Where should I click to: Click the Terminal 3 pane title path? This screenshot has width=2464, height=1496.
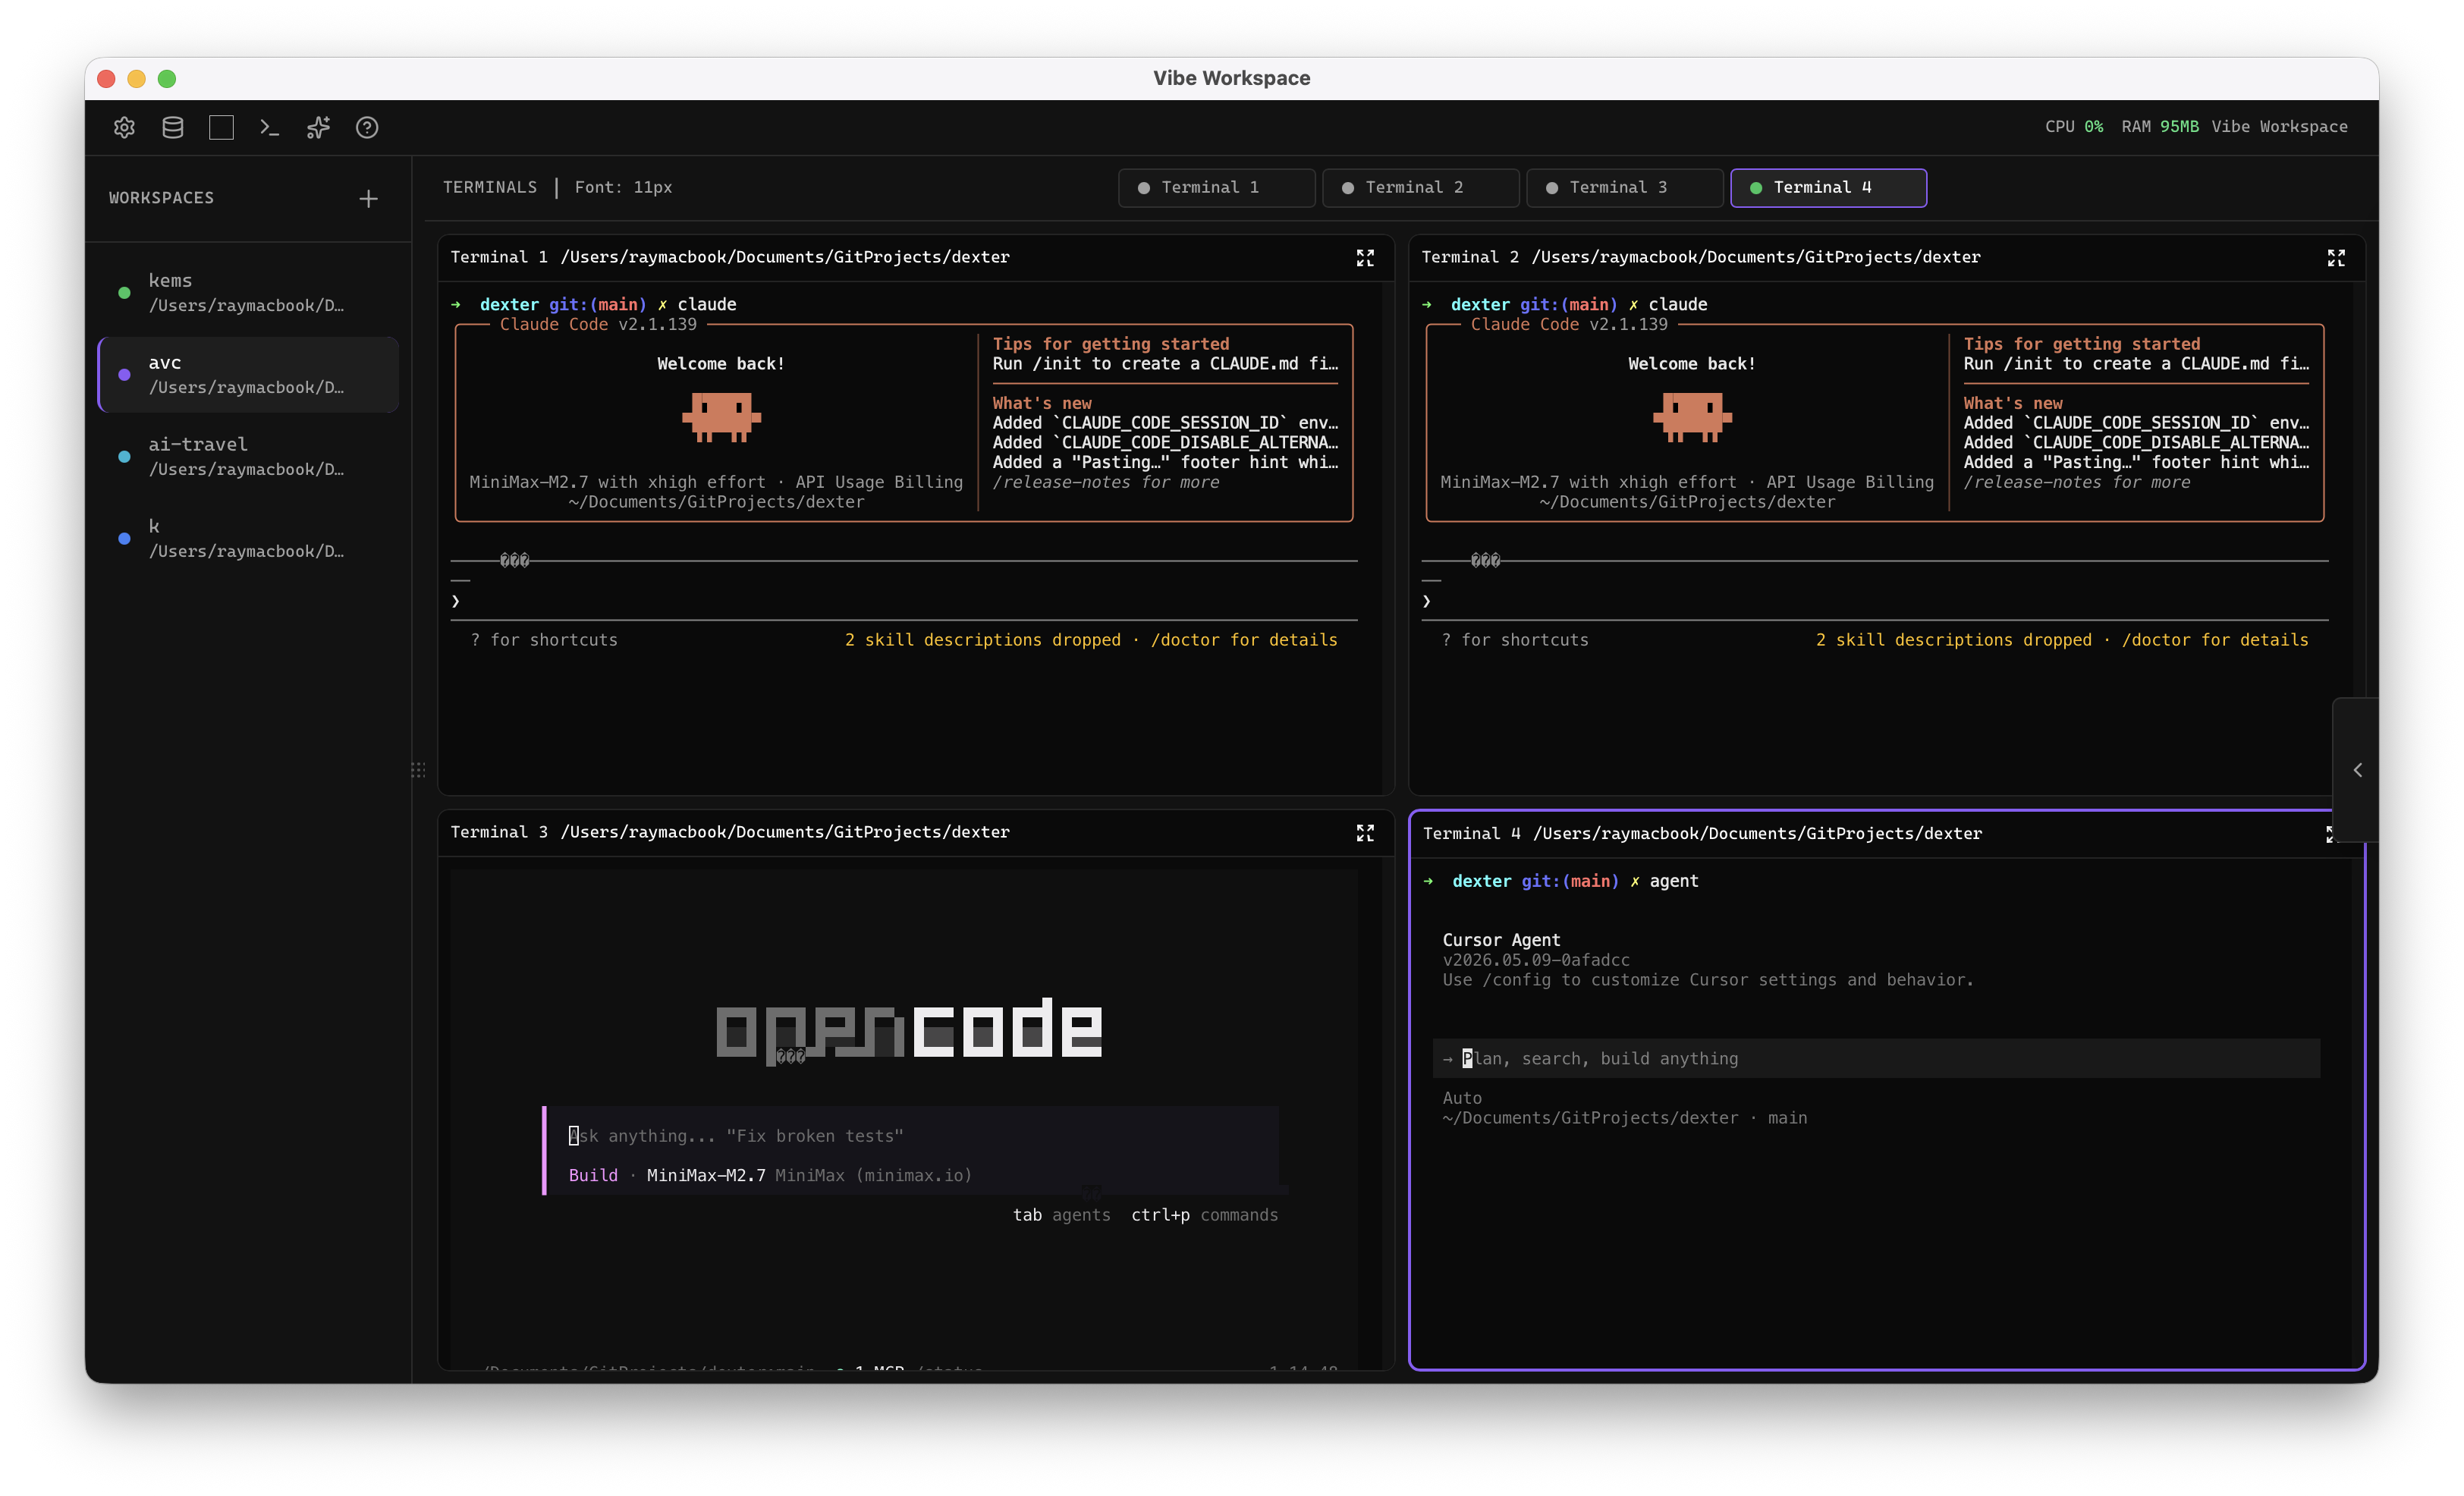pos(785,832)
